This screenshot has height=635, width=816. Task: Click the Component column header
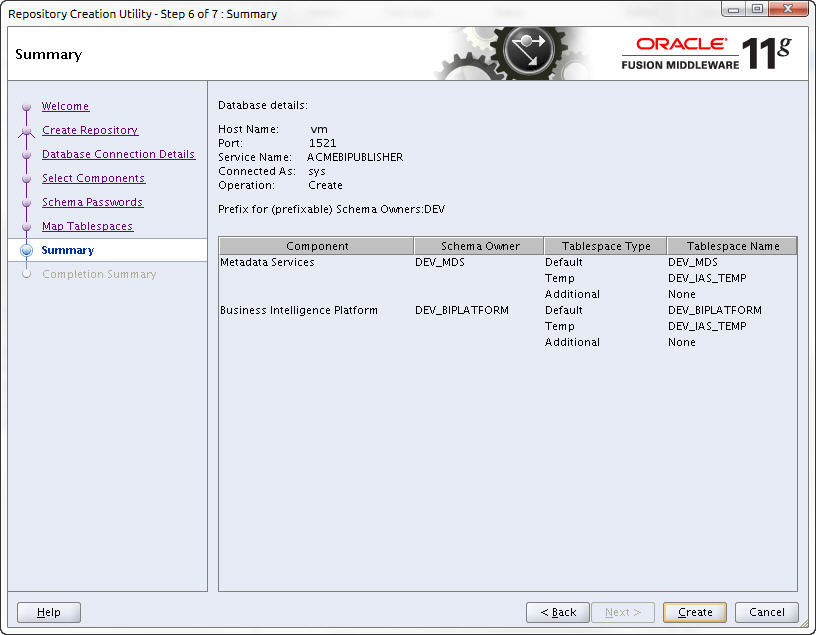(316, 246)
